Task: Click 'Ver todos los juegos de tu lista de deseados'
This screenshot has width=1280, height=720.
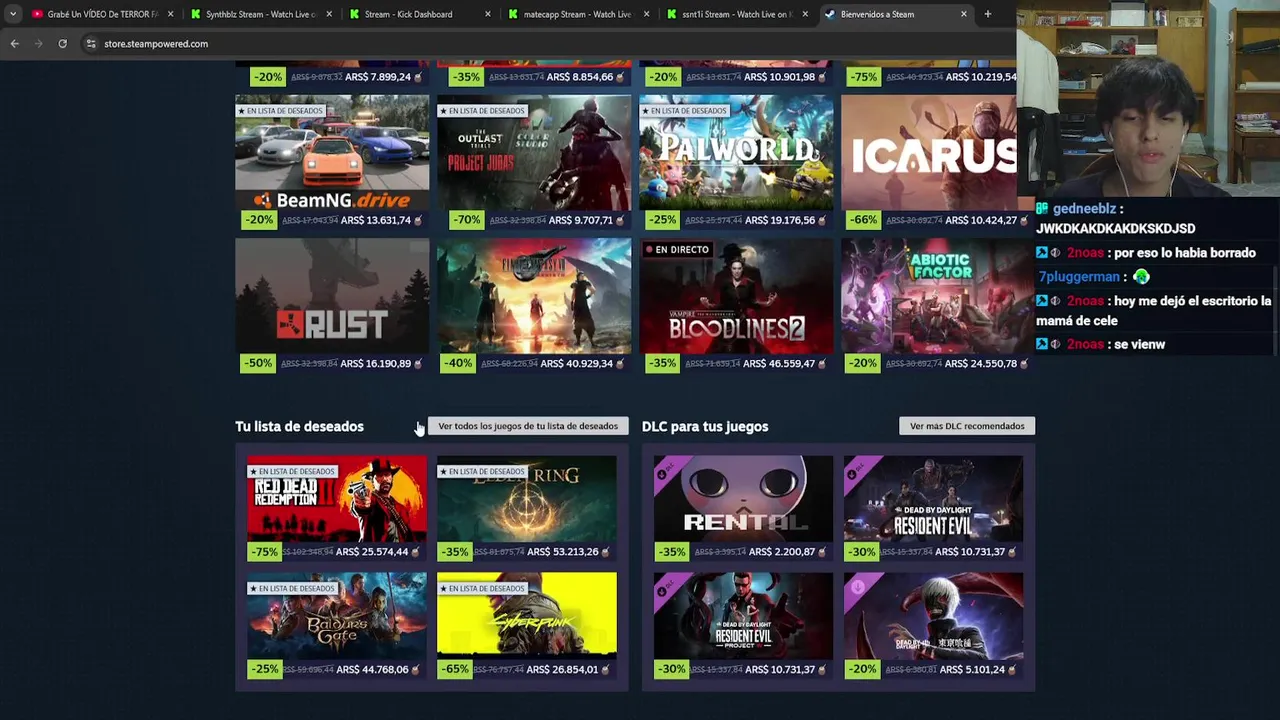Action: (x=528, y=426)
